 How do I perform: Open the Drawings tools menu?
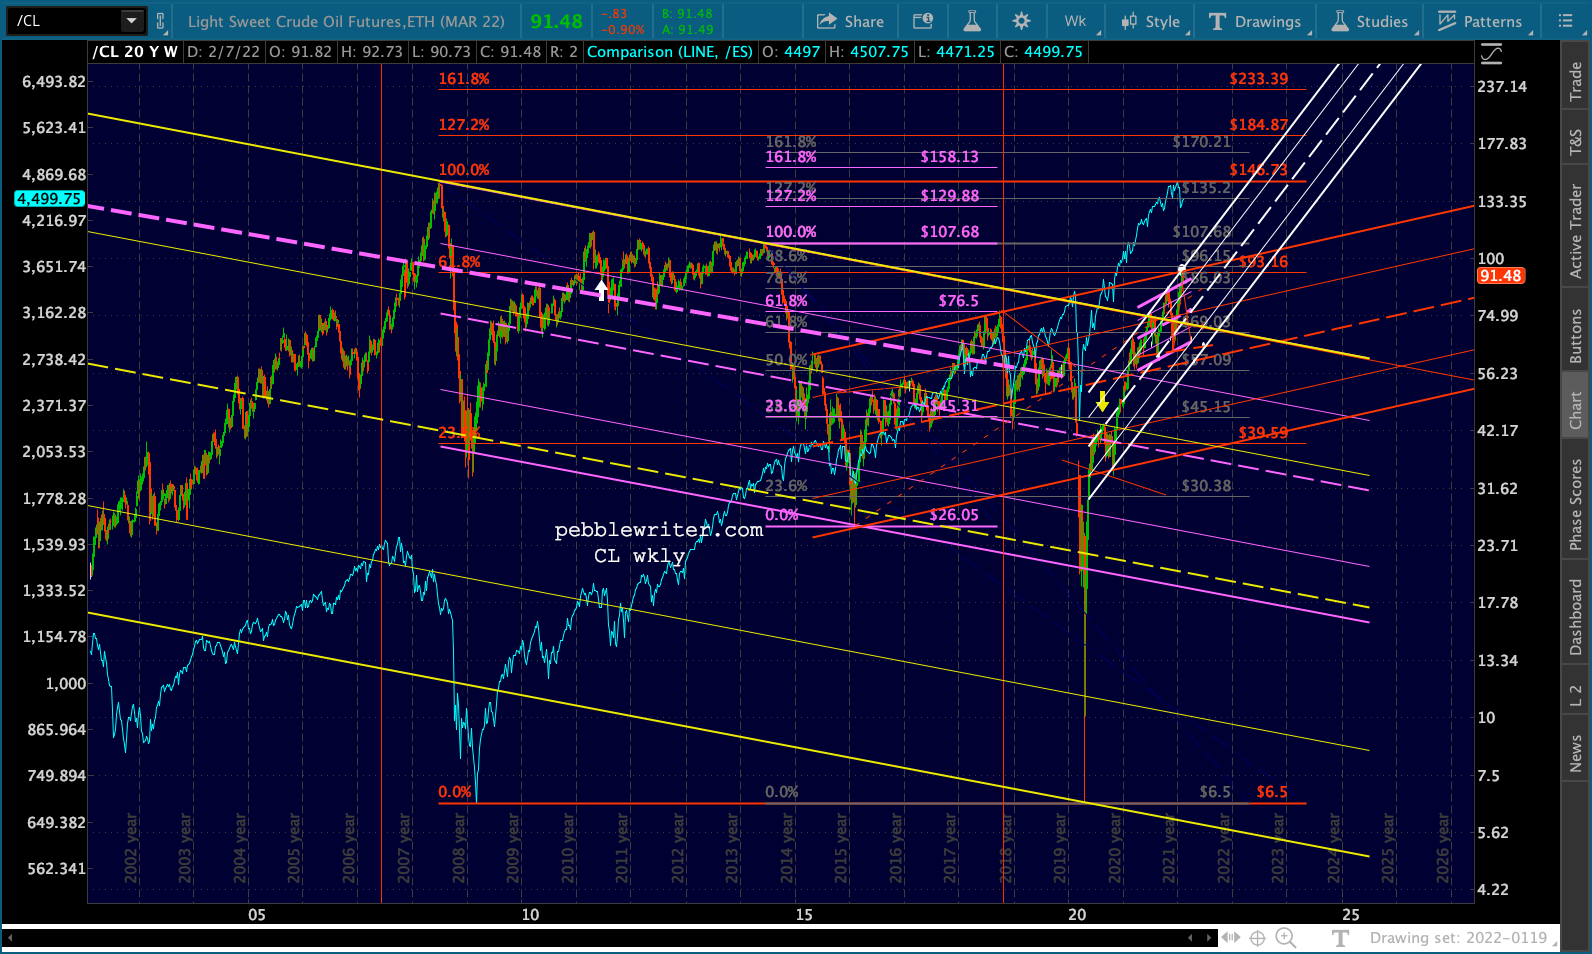coord(1256,21)
